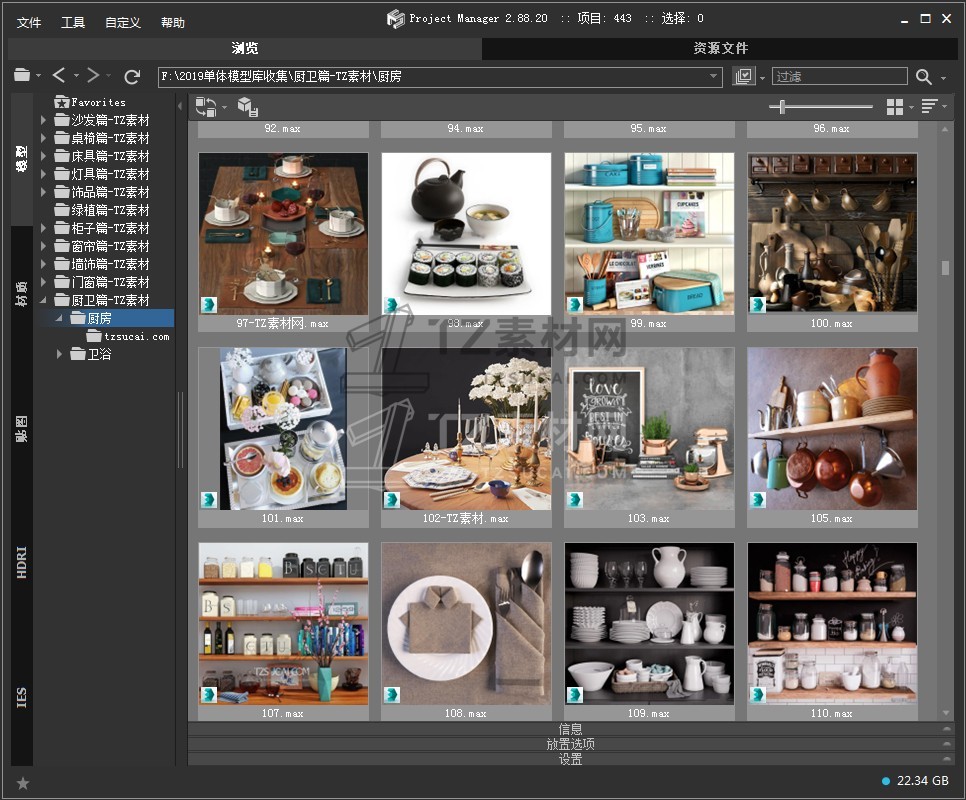
Task: Collapse the 厨卫篇-TZ素材 folder
Action: click(44, 300)
